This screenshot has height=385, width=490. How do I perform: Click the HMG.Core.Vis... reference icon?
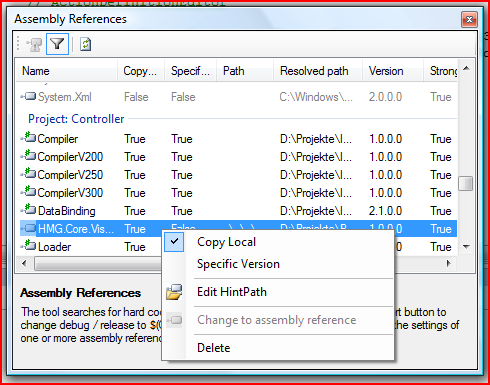[x=29, y=228]
